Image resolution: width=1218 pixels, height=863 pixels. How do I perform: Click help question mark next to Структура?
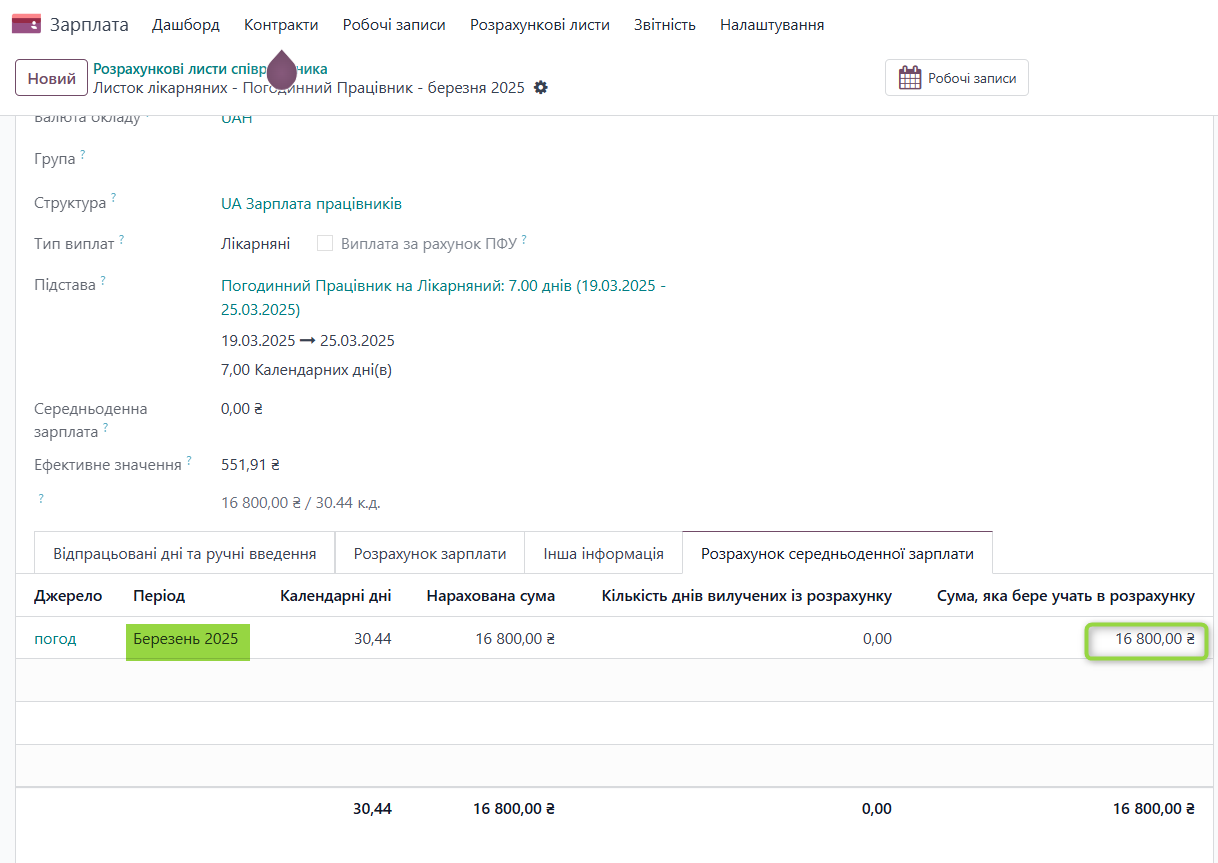(x=114, y=199)
